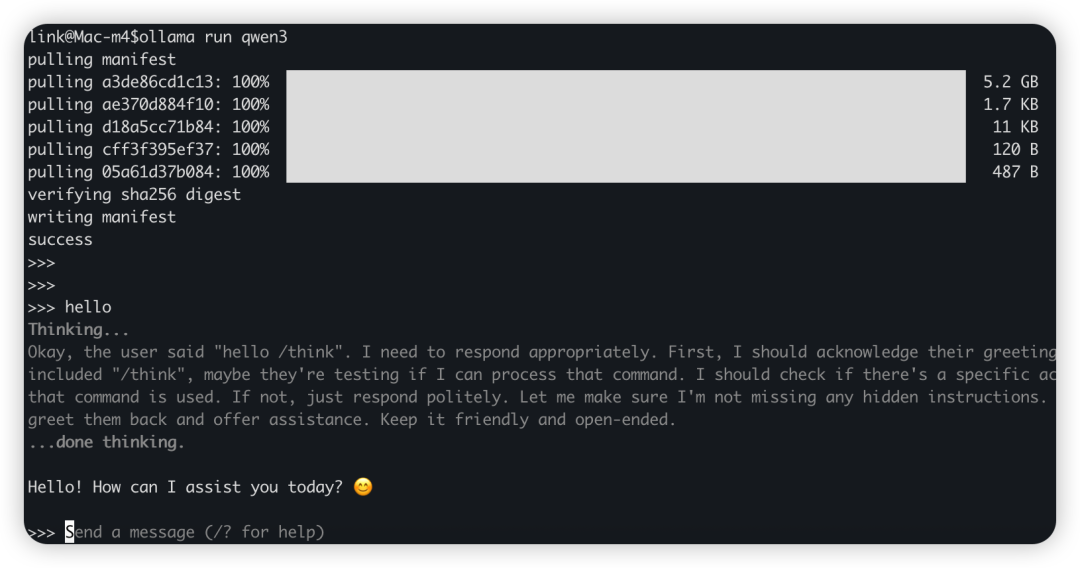Click the smiling emoji after the greeting

tap(363, 487)
